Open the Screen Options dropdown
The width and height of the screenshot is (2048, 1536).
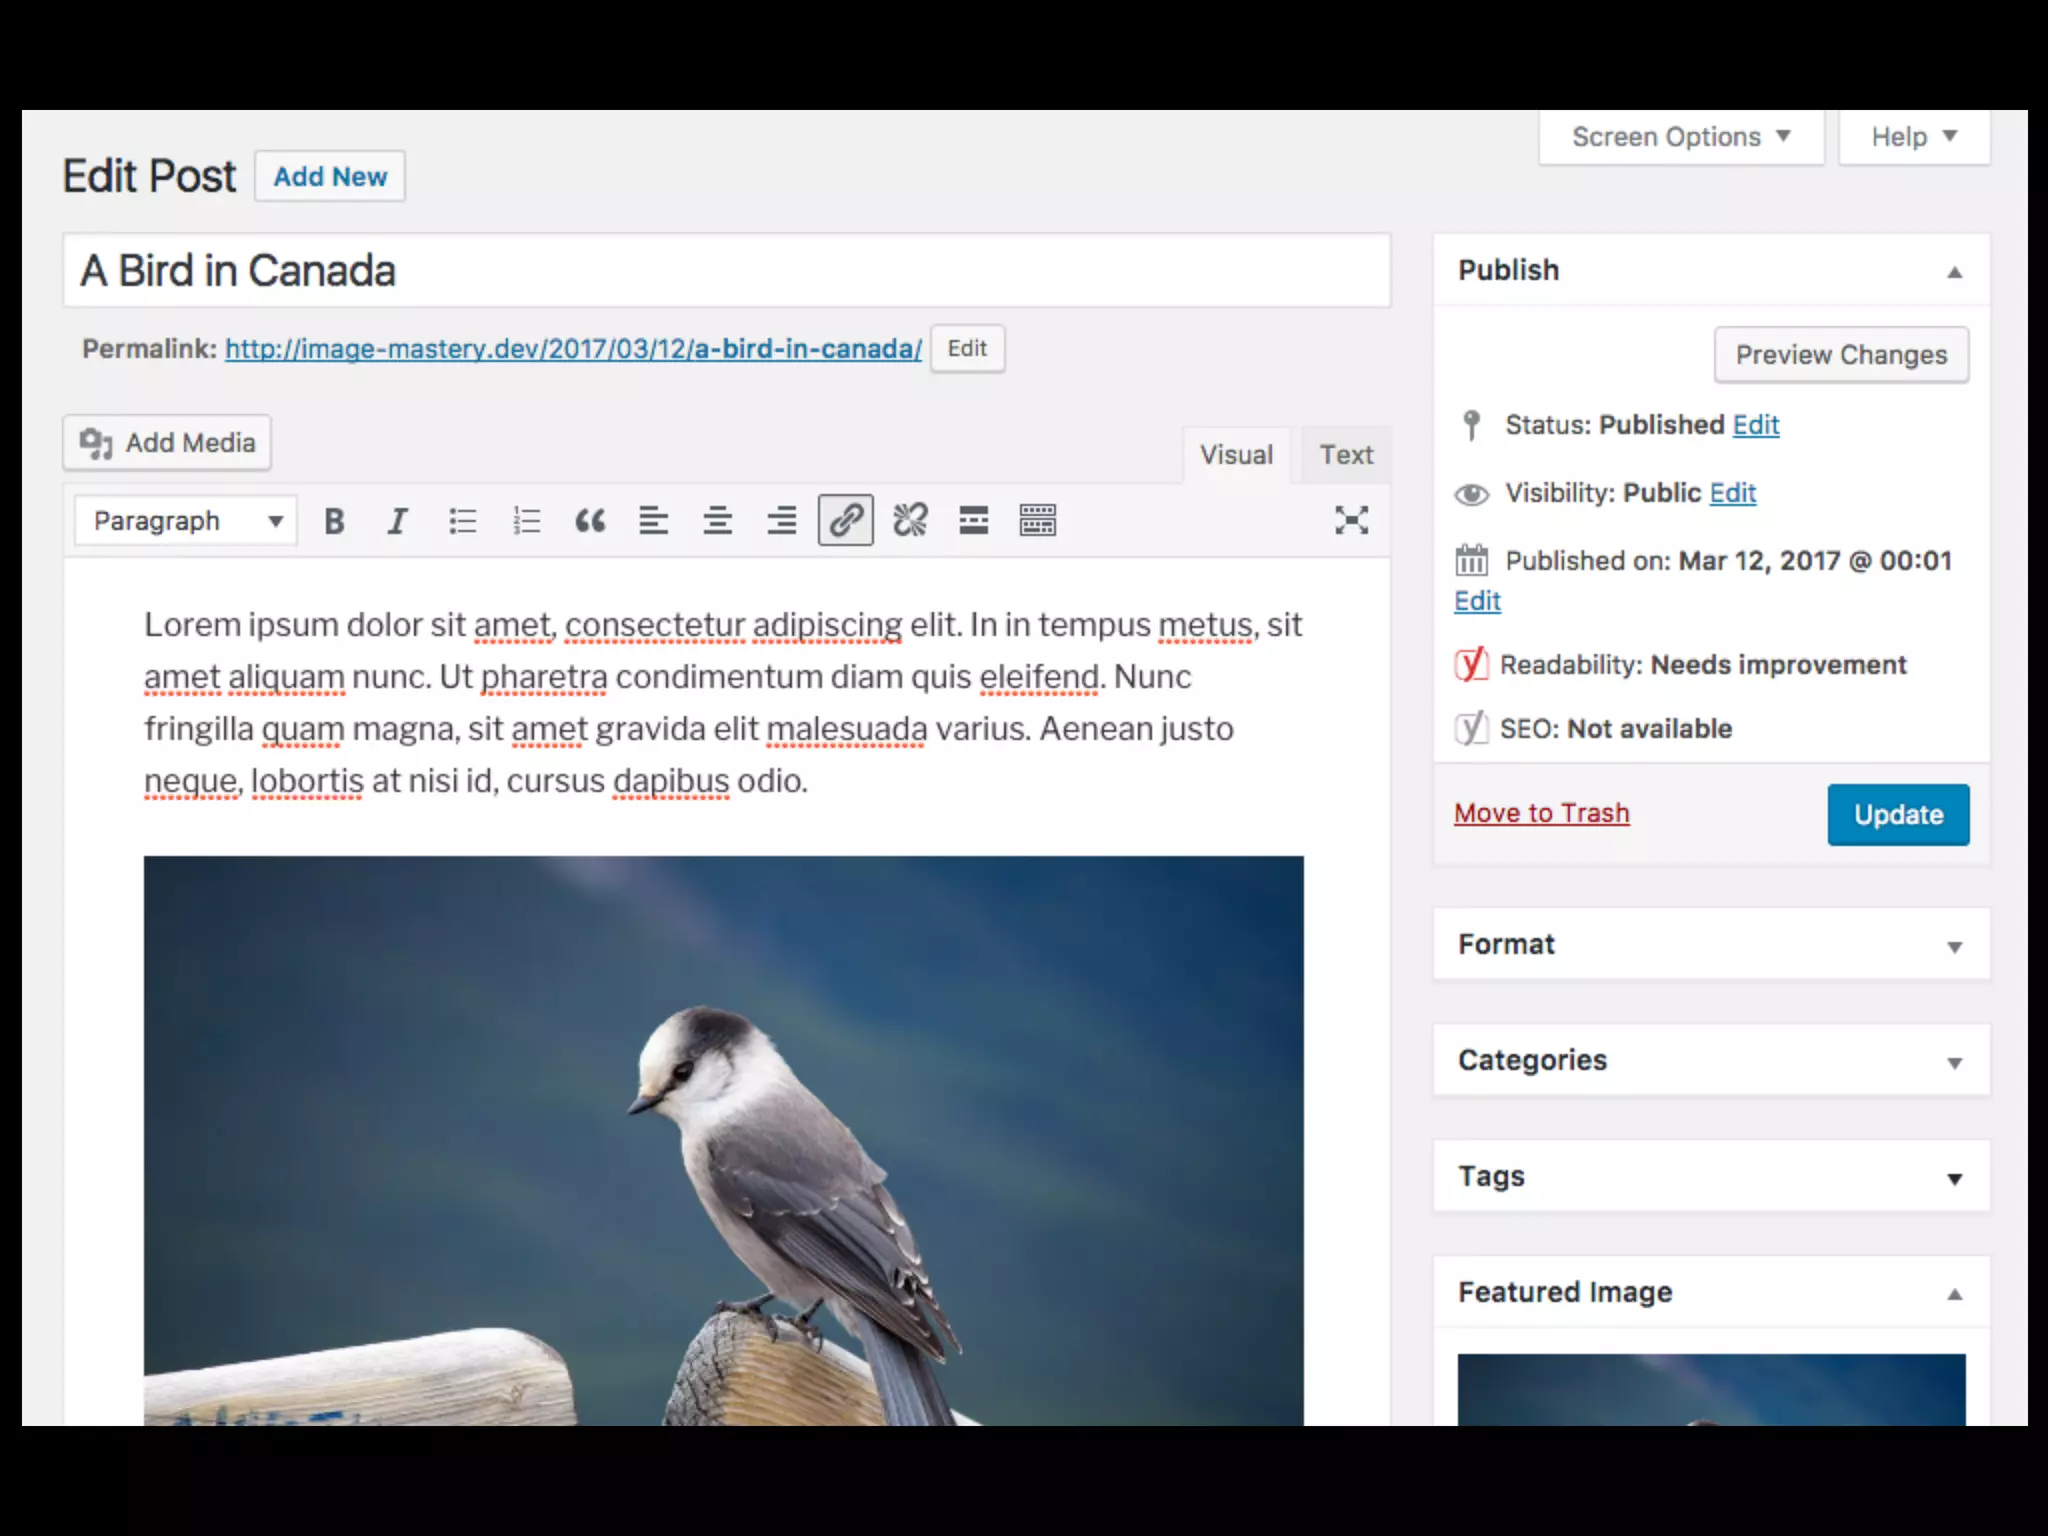click(x=1680, y=137)
